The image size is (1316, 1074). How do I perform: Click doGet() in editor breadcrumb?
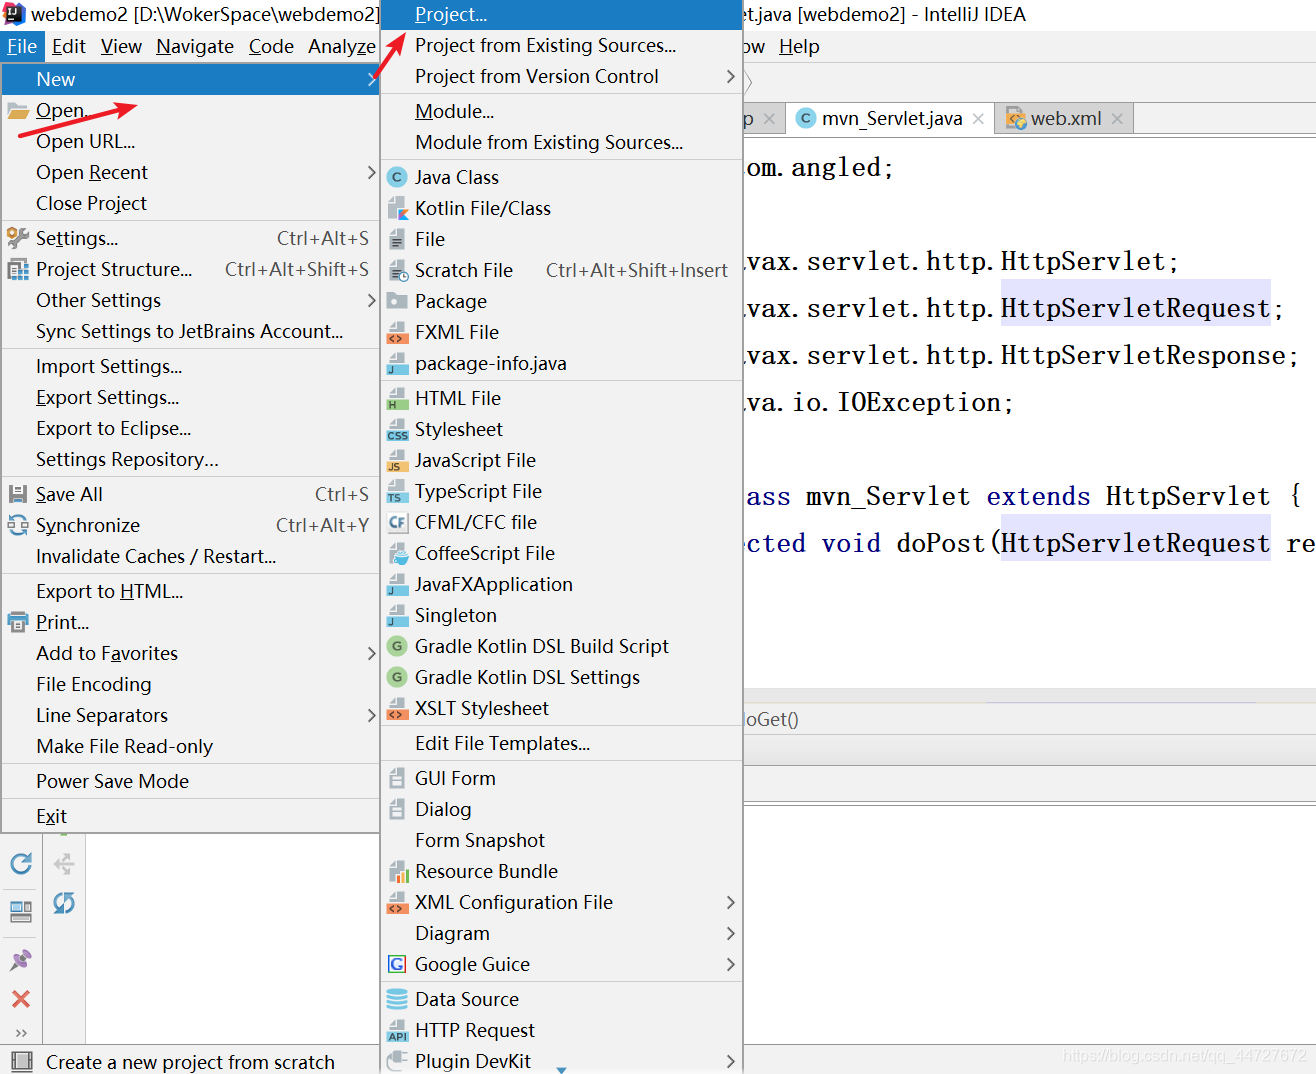pyautogui.click(x=771, y=719)
